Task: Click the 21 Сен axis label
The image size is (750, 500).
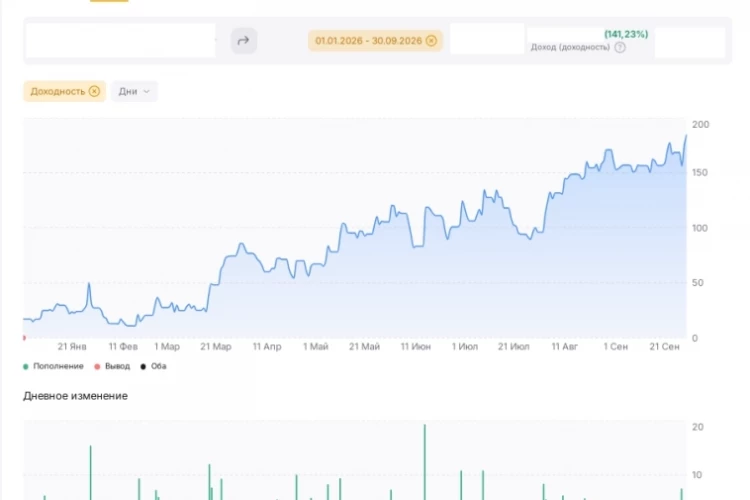Action: point(664,346)
